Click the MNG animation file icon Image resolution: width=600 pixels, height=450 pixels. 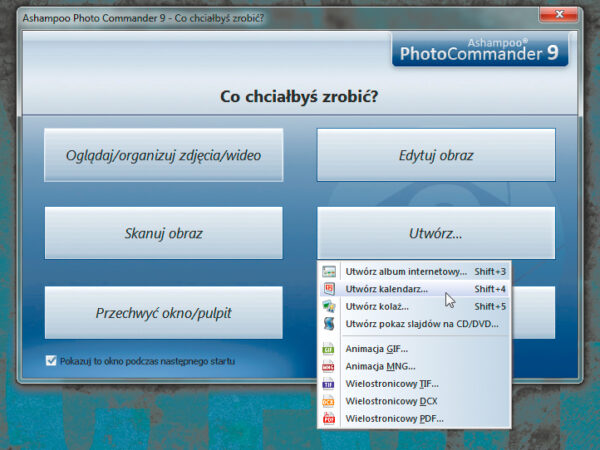click(x=329, y=366)
